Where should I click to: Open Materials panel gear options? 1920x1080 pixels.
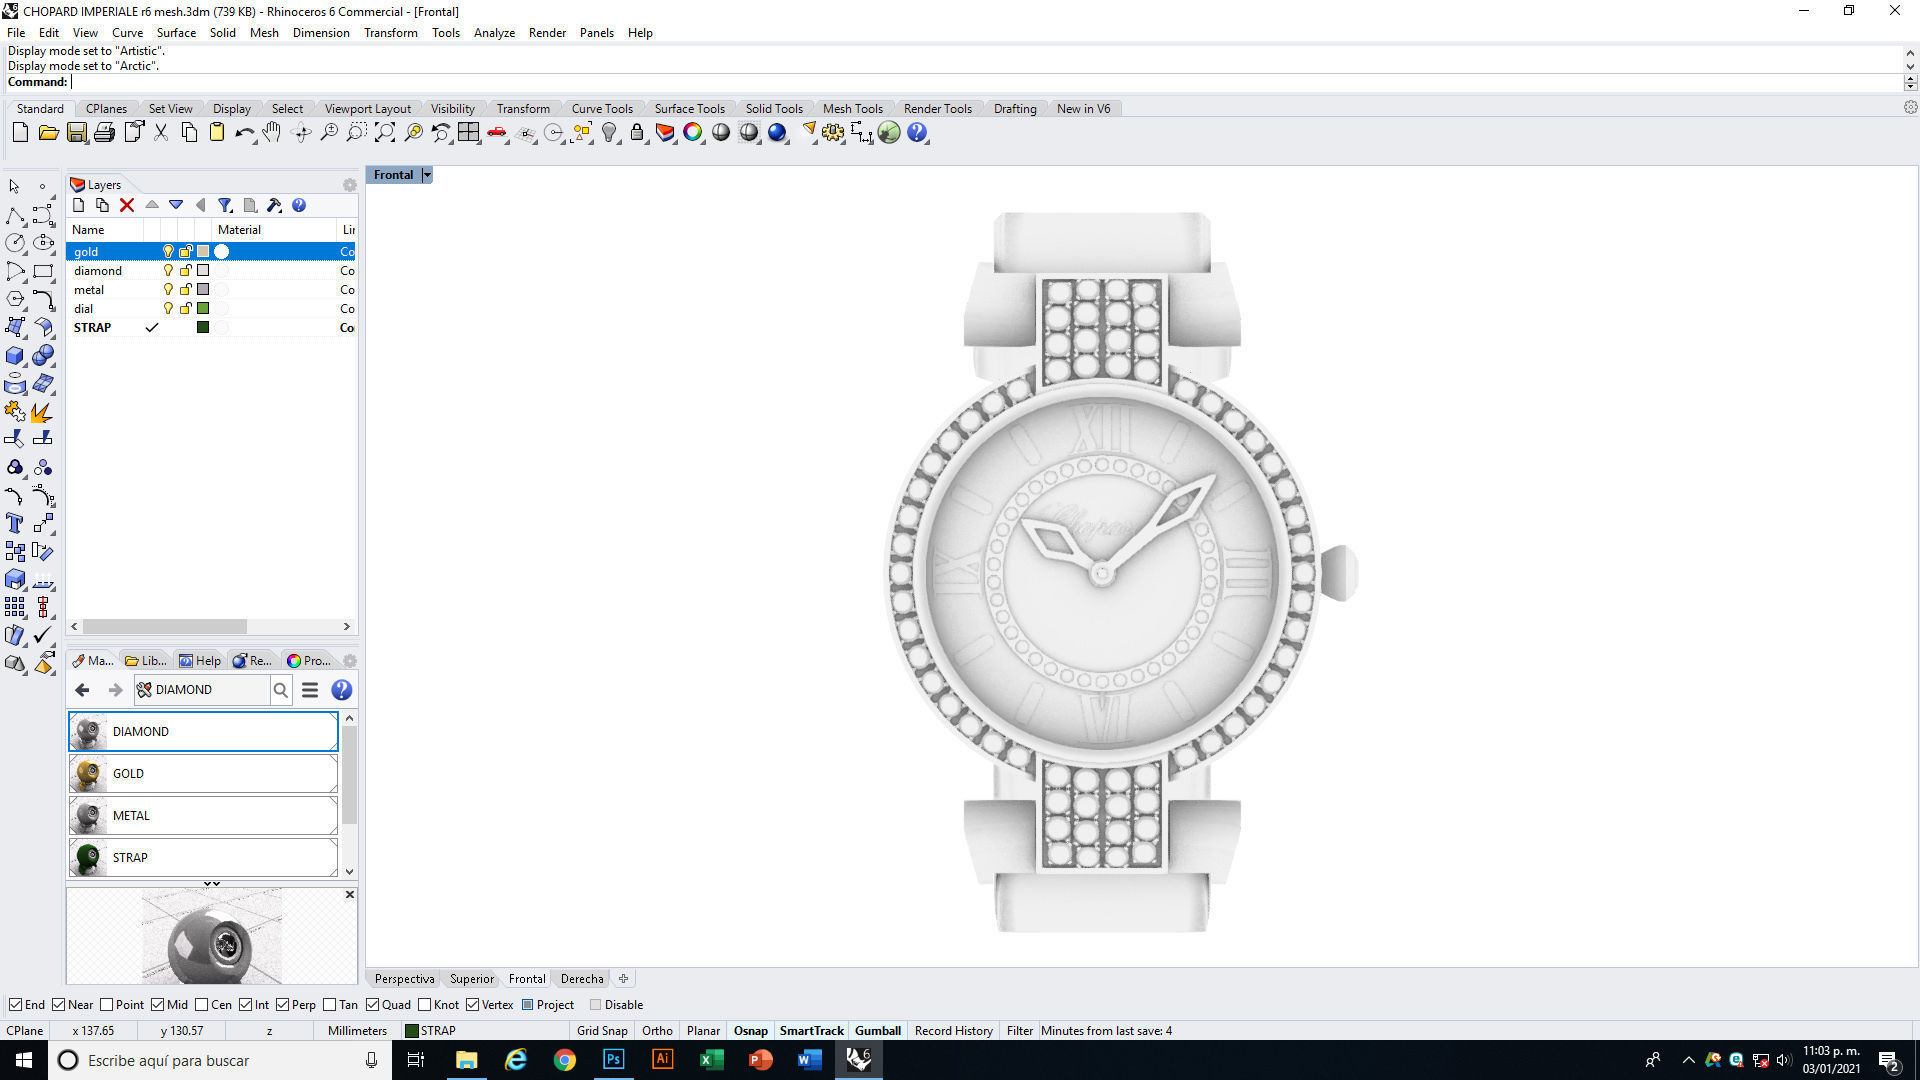click(349, 661)
